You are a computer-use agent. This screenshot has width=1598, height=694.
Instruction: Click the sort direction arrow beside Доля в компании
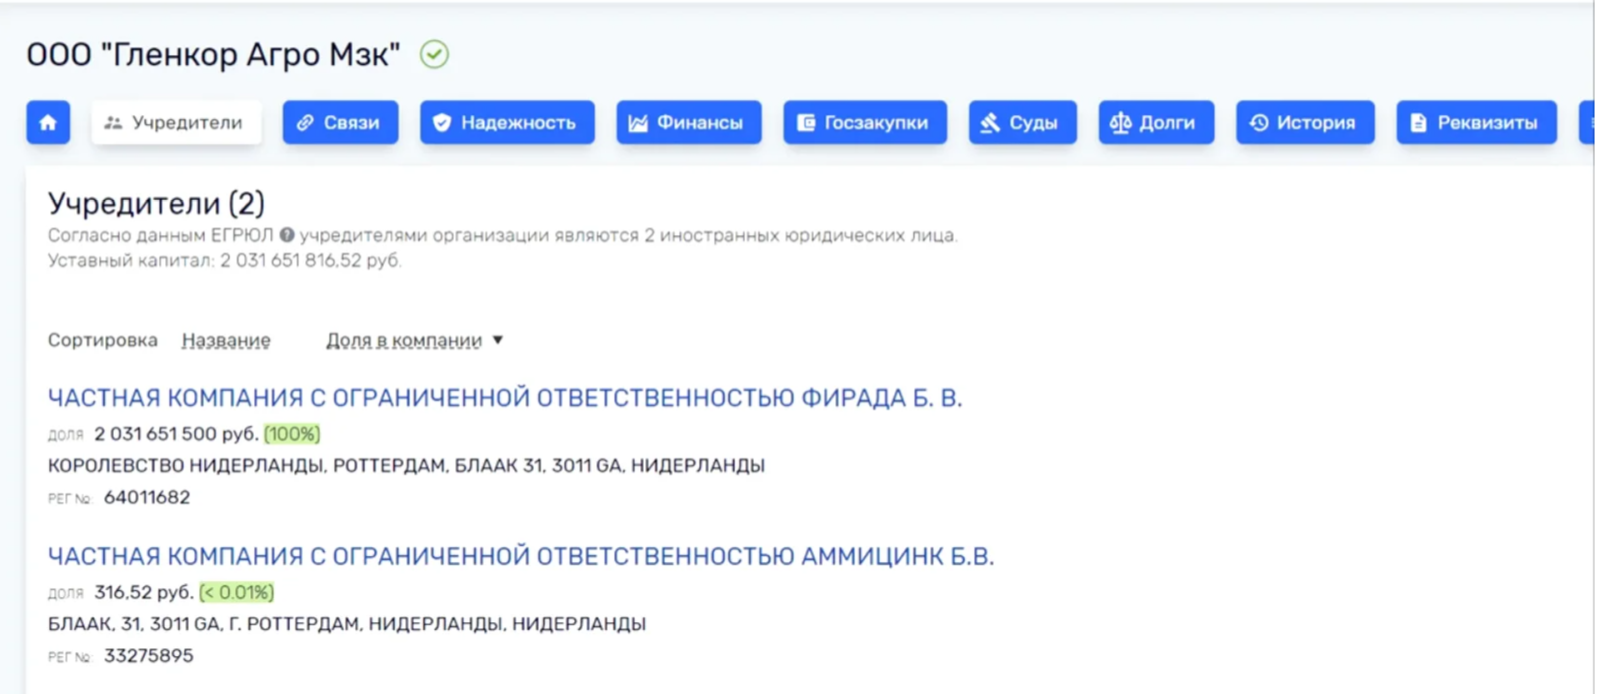coord(498,340)
